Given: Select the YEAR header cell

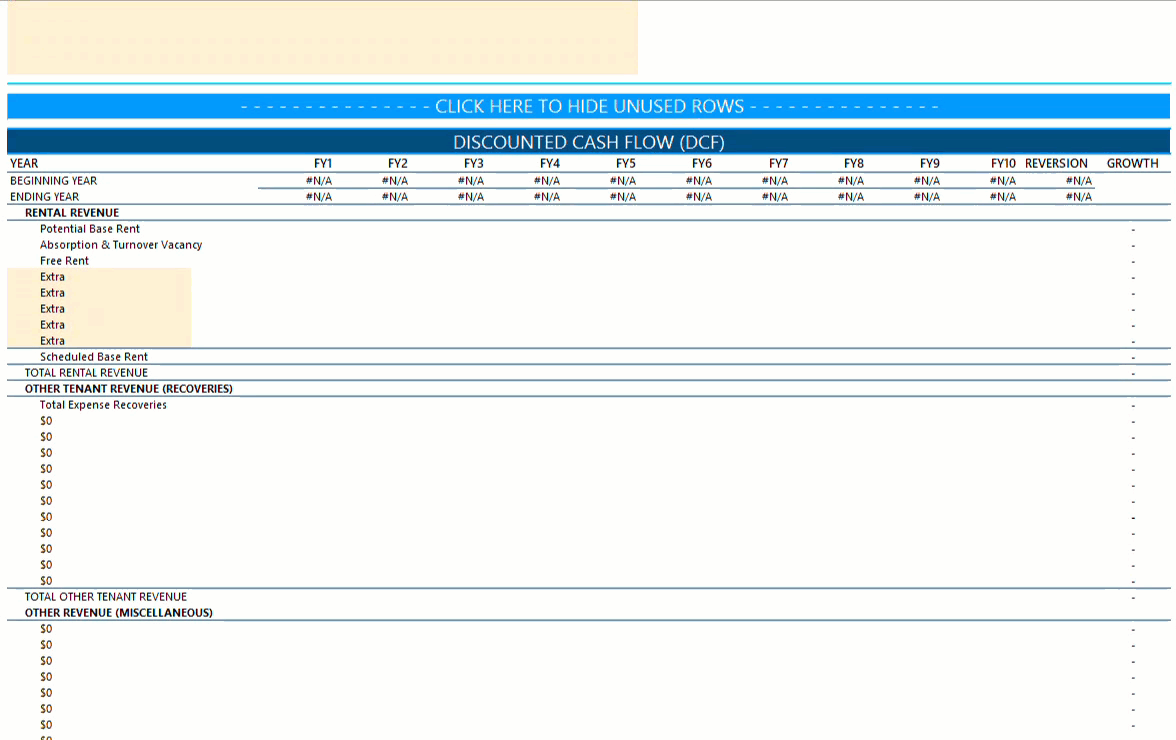Looking at the screenshot, I should [x=24, y=163].
